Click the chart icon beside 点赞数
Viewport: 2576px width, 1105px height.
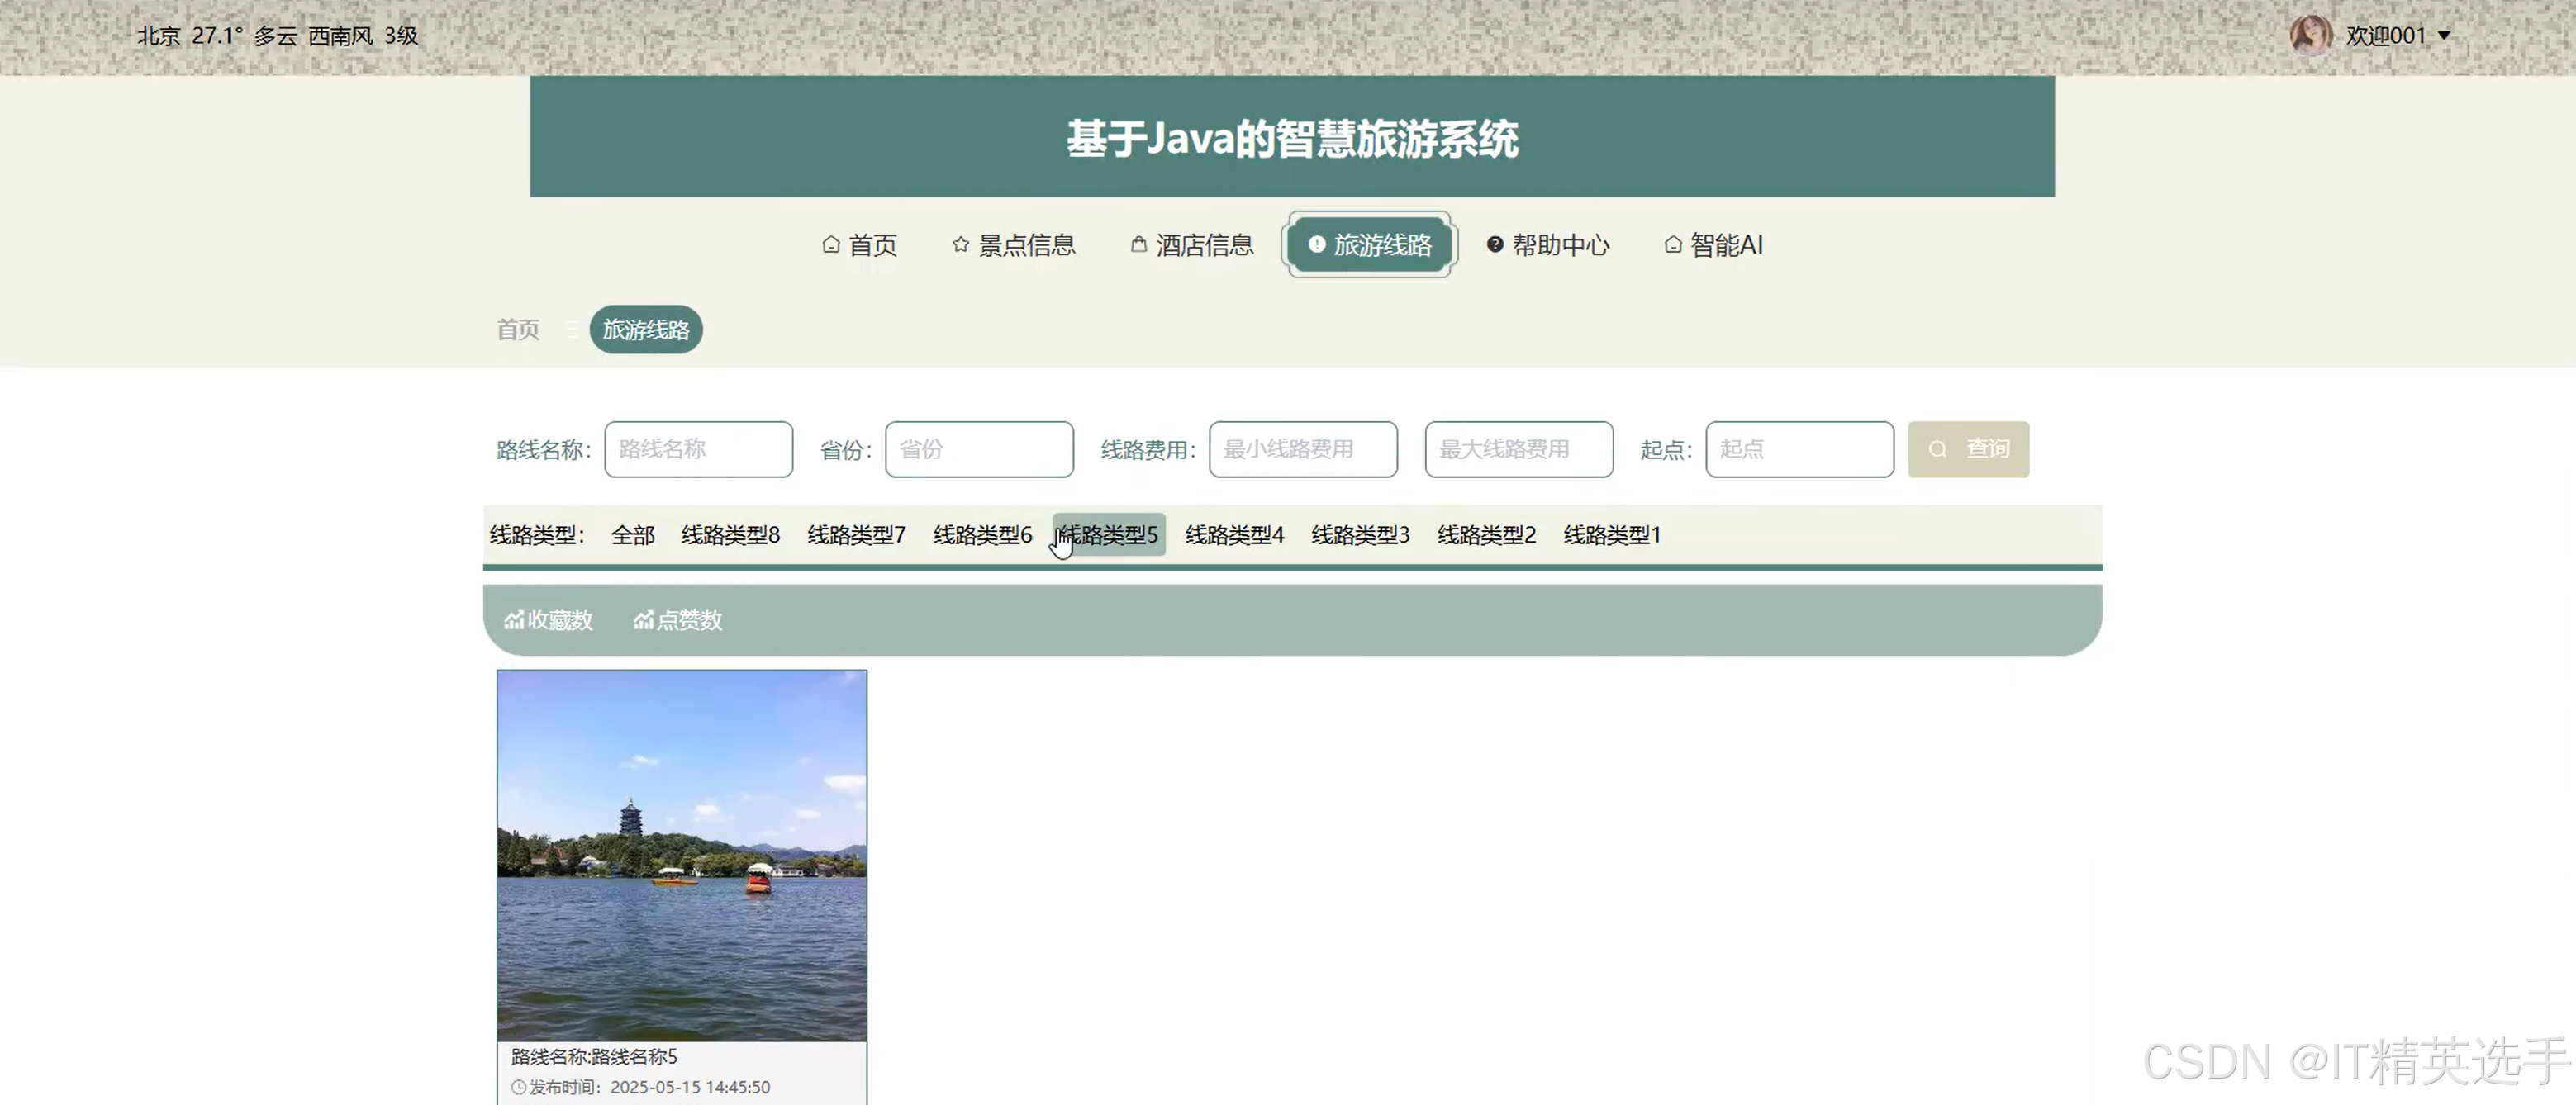coord(644,620)
